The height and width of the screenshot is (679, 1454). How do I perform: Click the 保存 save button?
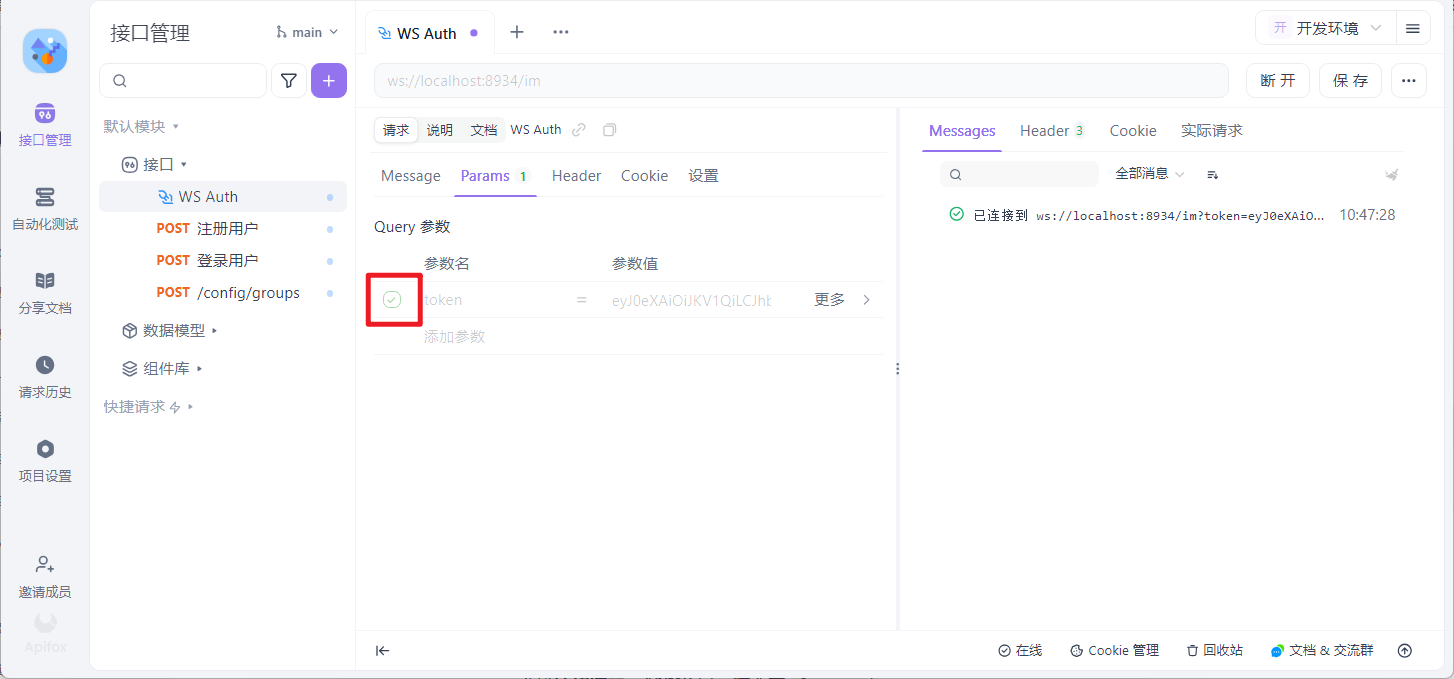coord(1350,81)
